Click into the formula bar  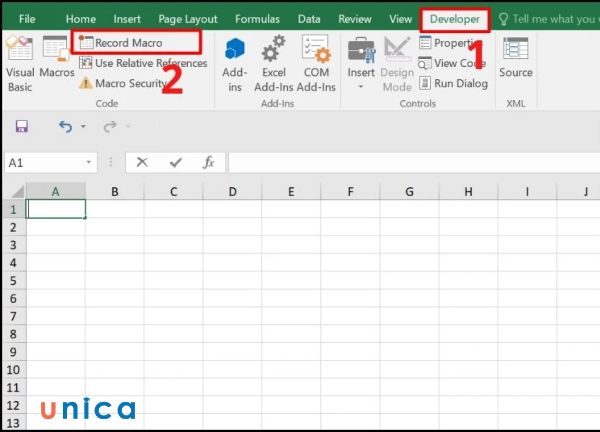click(414, 163)
